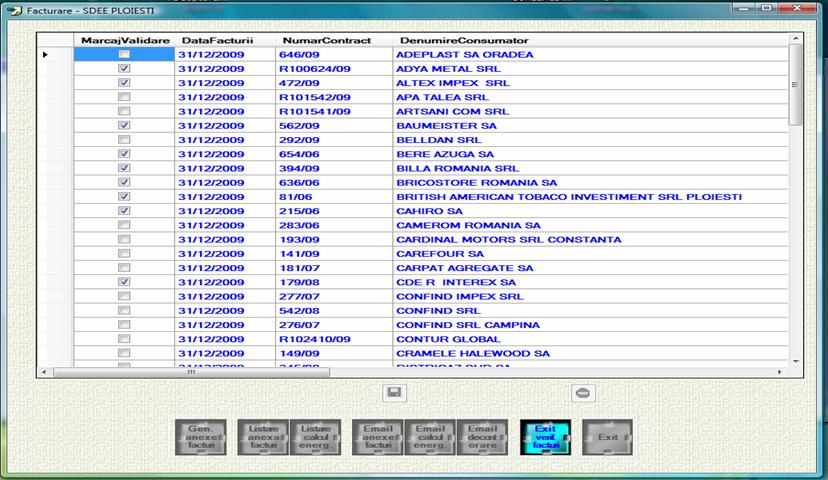The image size is (828, 480).
Task: Click contract number 179/08
Action: coord(334,283)
